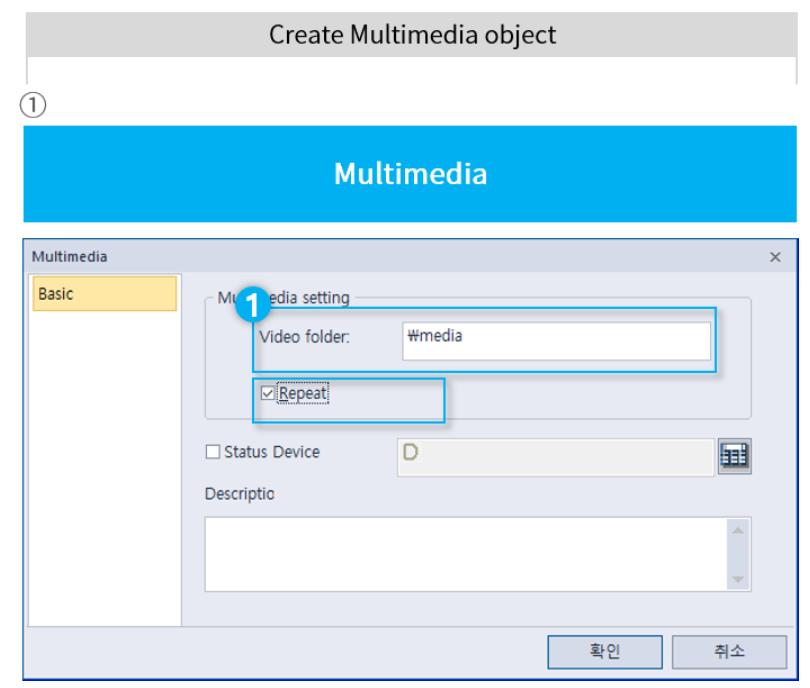This screenshot has height=688, width=810.
Task: Uncheck the Repeat option
Action: [267, 393]
